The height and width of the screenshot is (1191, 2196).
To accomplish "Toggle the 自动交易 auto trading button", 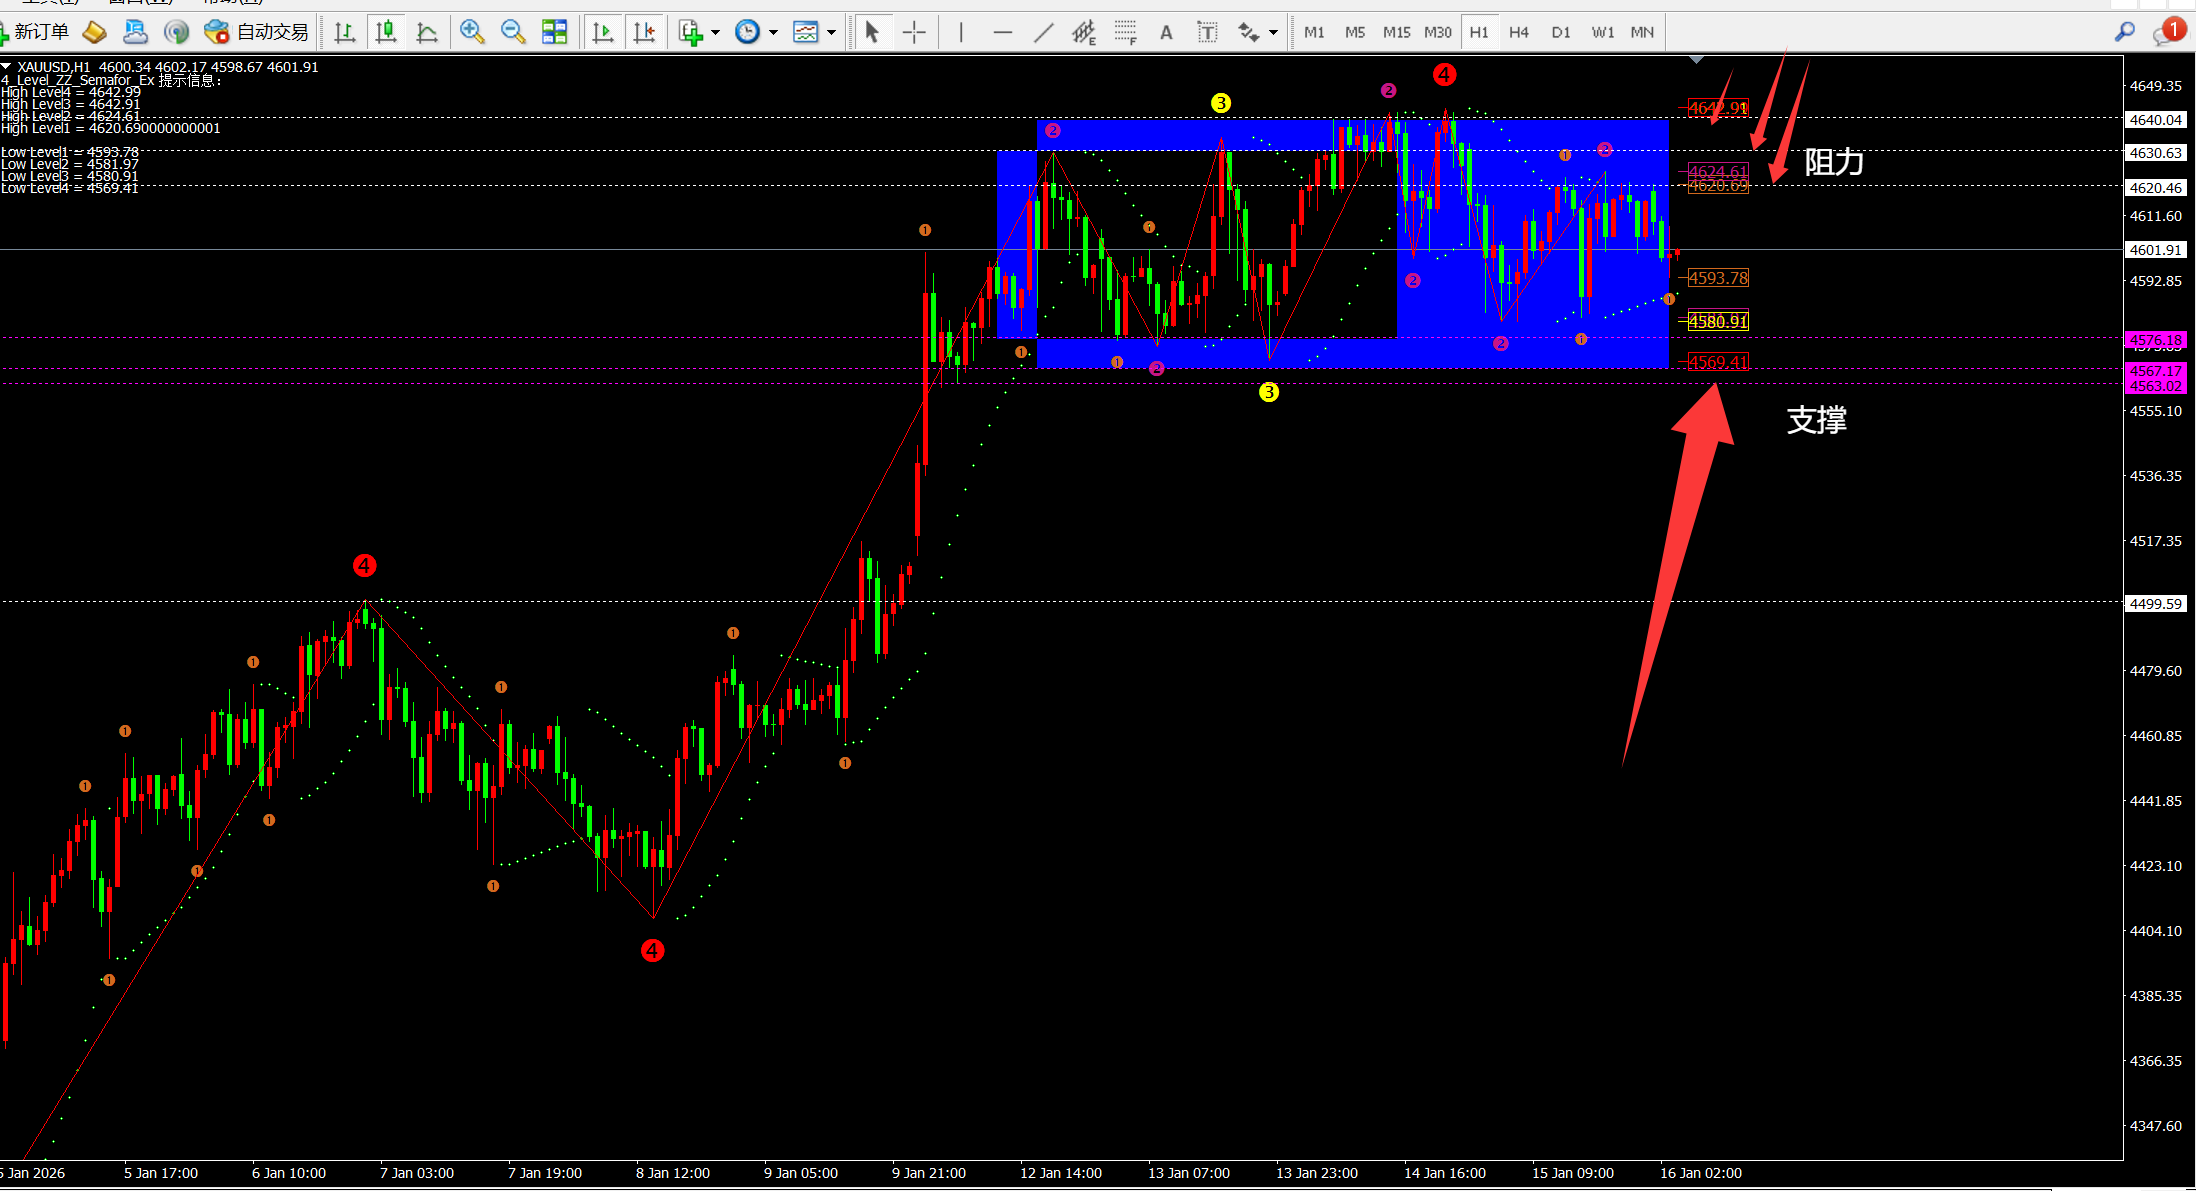I will point(256,32).
